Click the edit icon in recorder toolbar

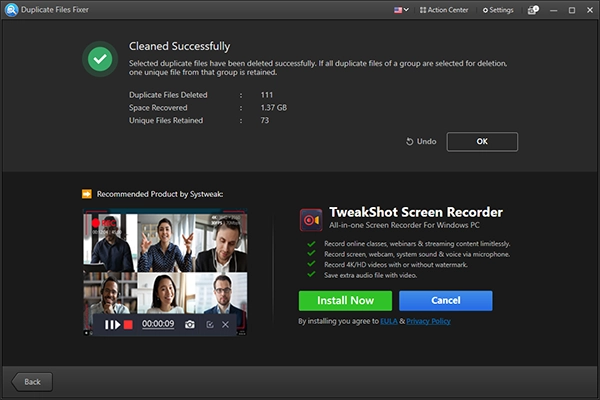pyautogui.click(x=210, y=325)
